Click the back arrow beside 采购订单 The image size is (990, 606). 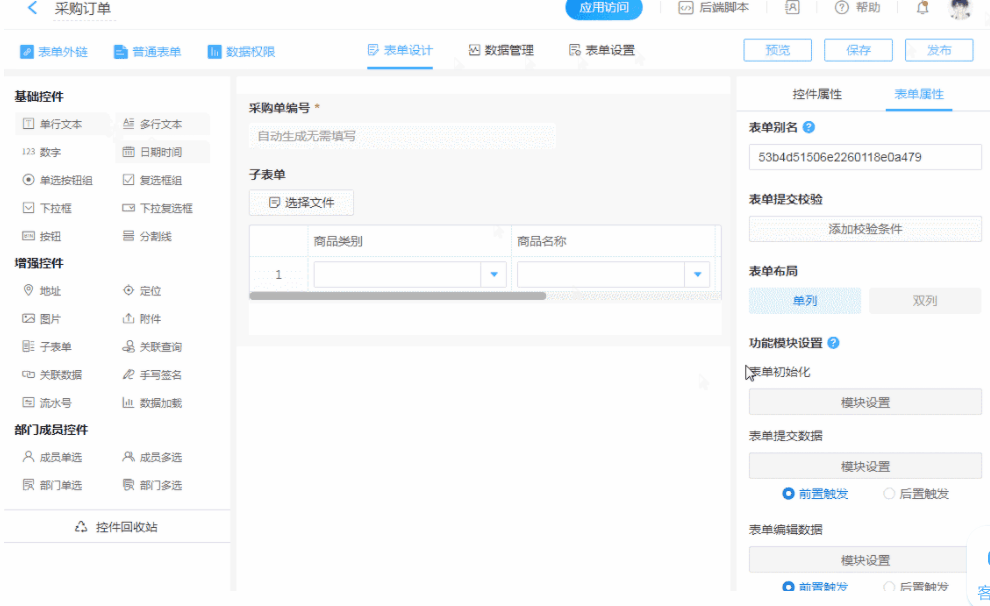point(33,9)
